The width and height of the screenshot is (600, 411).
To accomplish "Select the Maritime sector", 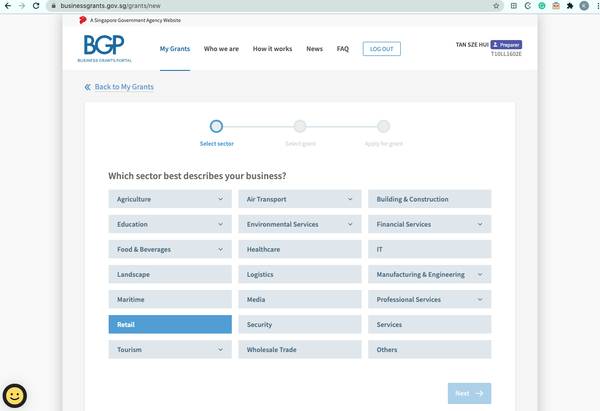I will coord(170,299).
